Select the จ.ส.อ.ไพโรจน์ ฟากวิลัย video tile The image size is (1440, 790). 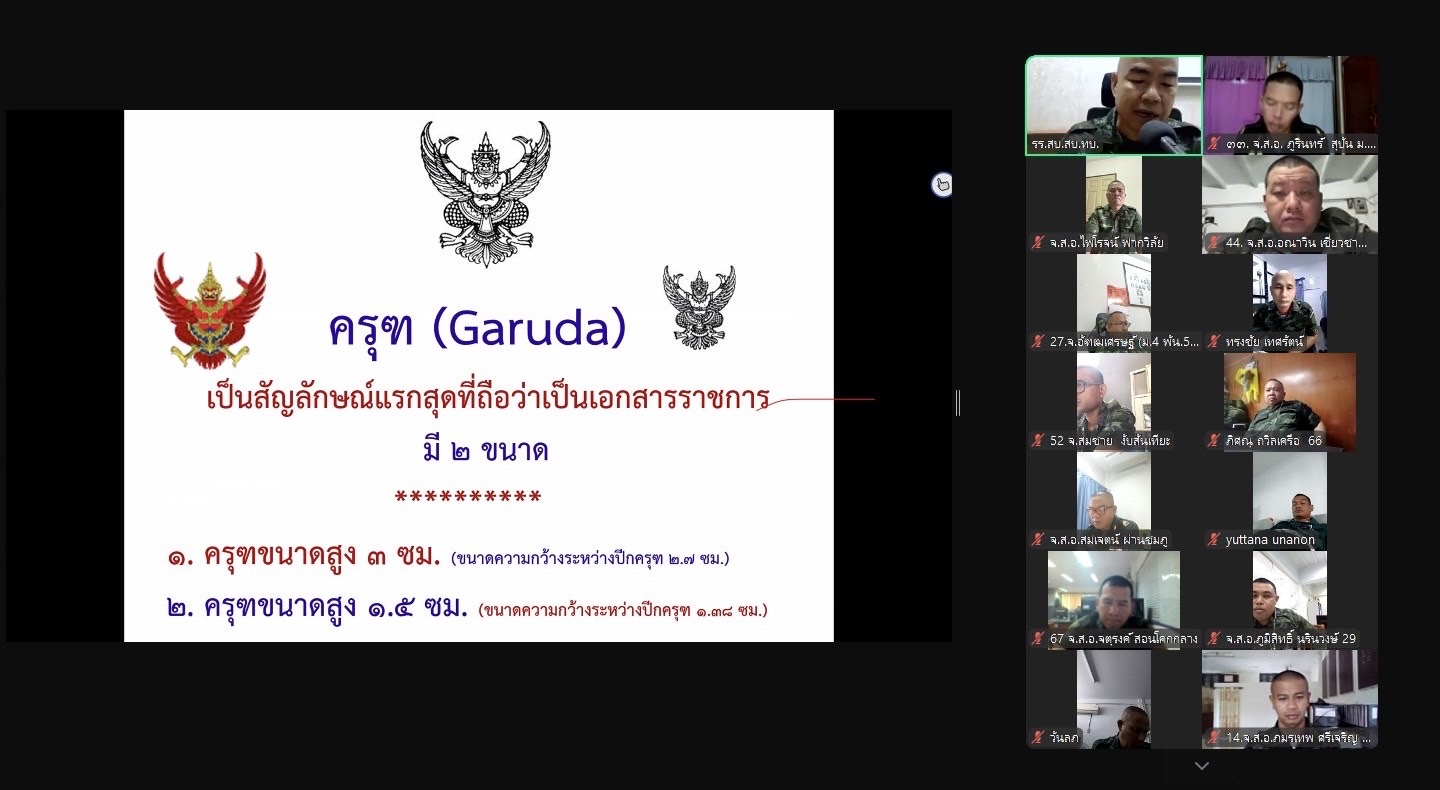pyautogui.click(x=1114, y=204)
